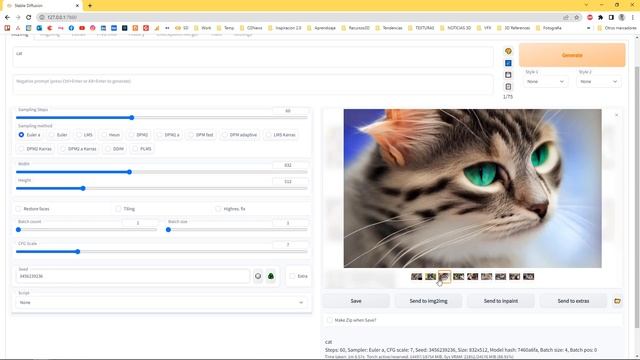
Task: Select the LMS sampling method
Action: click(84, 135)
